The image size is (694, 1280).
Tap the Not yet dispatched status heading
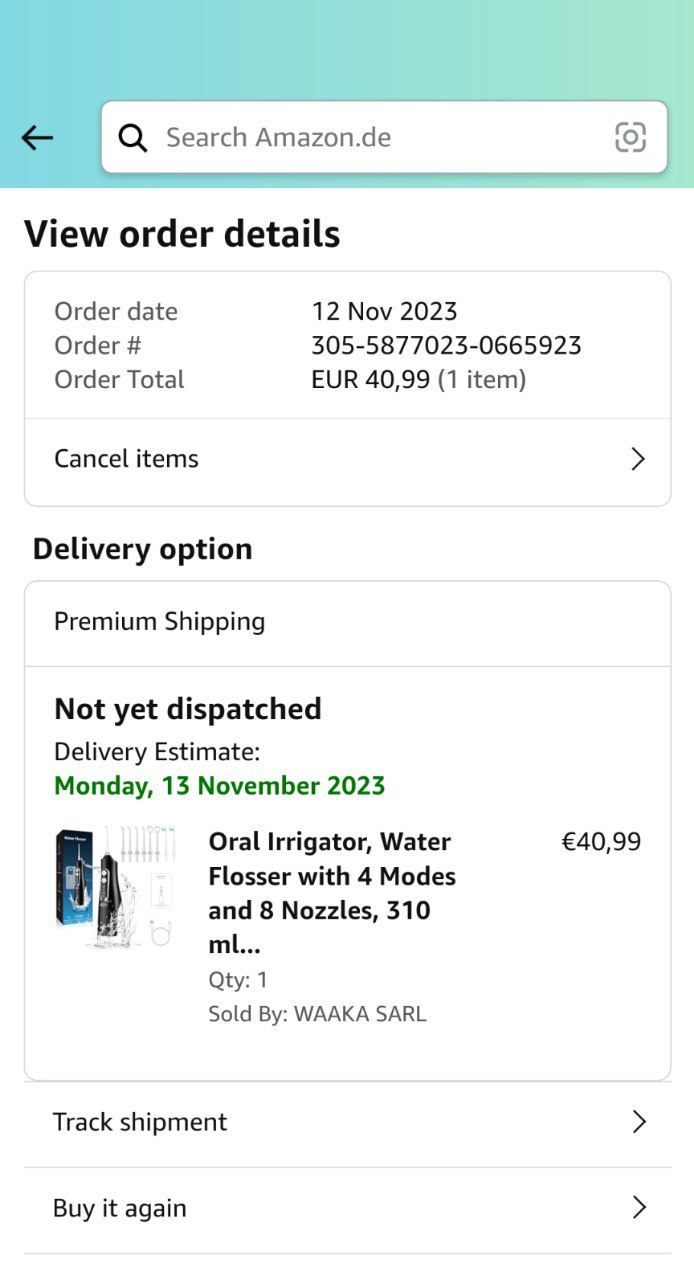[188, 709]
